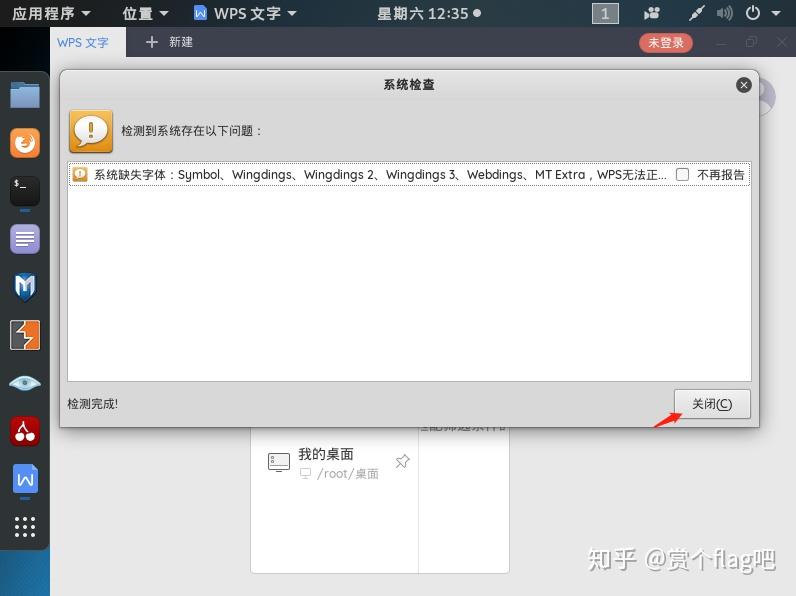
Task: Click the 检测完成! status text
Action: (92, 404)
